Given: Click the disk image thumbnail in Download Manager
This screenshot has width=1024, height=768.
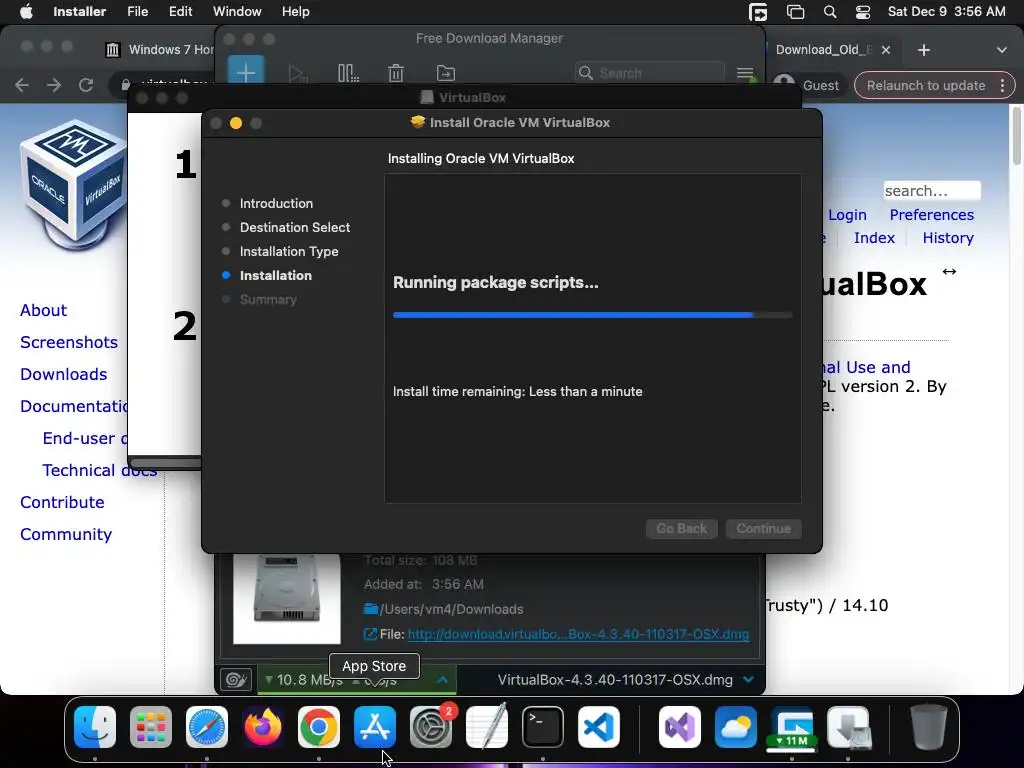Looking at the screenshot, I should (x=287, y=598).
